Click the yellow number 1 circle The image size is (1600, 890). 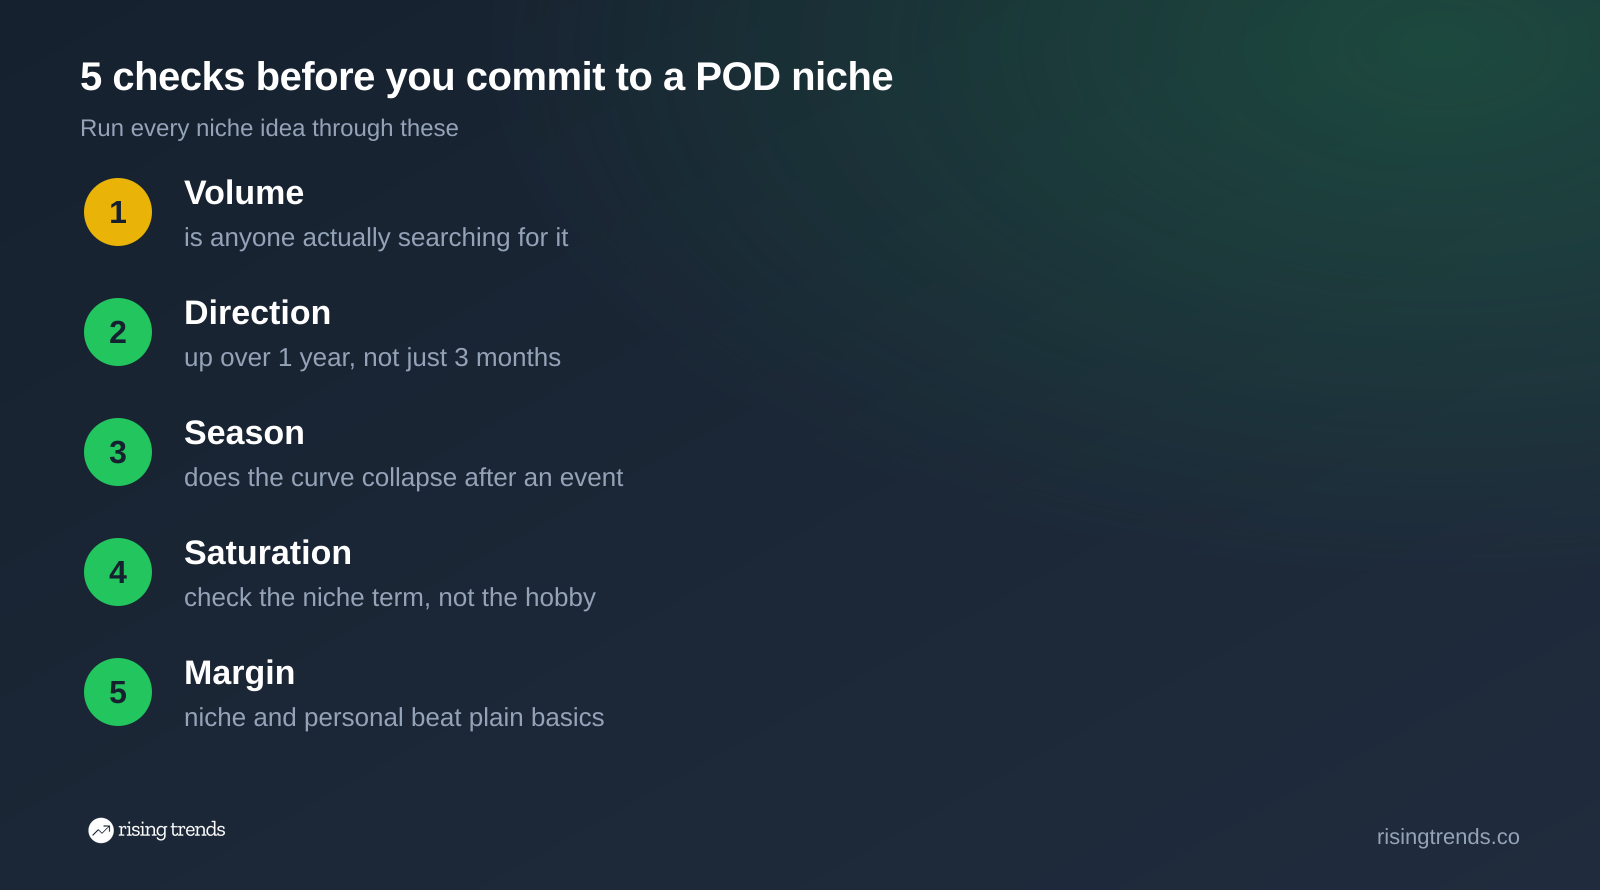[118, 212]
